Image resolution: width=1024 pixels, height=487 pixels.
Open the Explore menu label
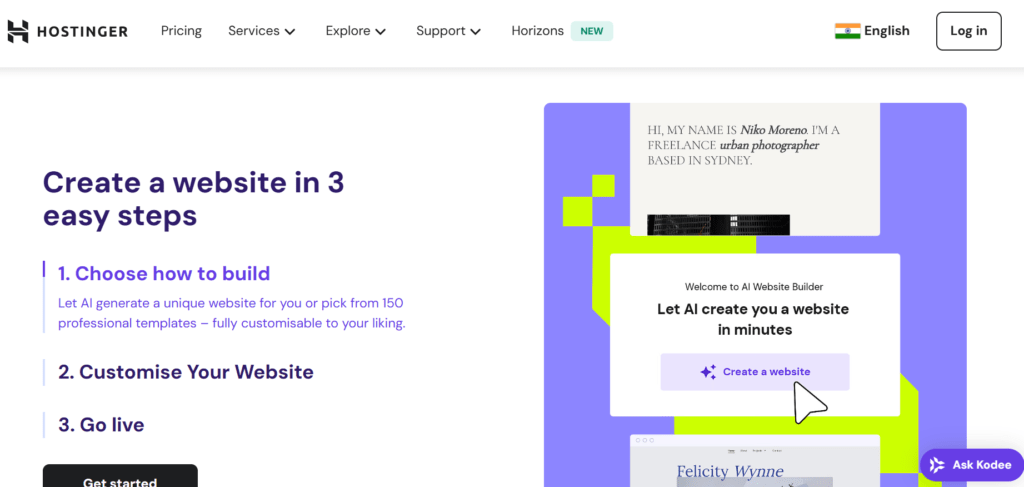point(348,31)
